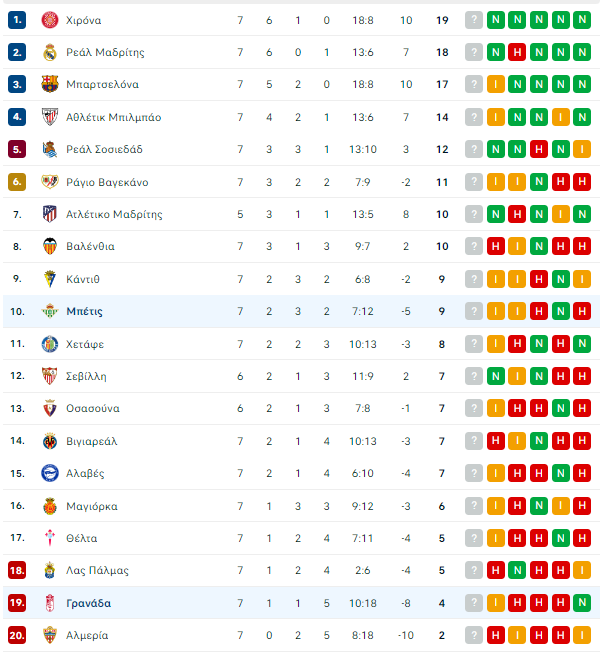This screenshot has width=606, height=655.
Task: Click Granada's green N win badge
Action: 582,603
